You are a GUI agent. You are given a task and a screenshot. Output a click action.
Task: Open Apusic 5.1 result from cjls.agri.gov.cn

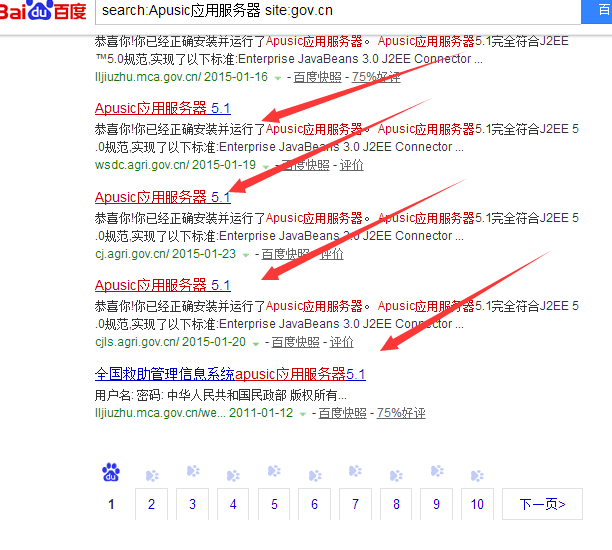(162, 285)
